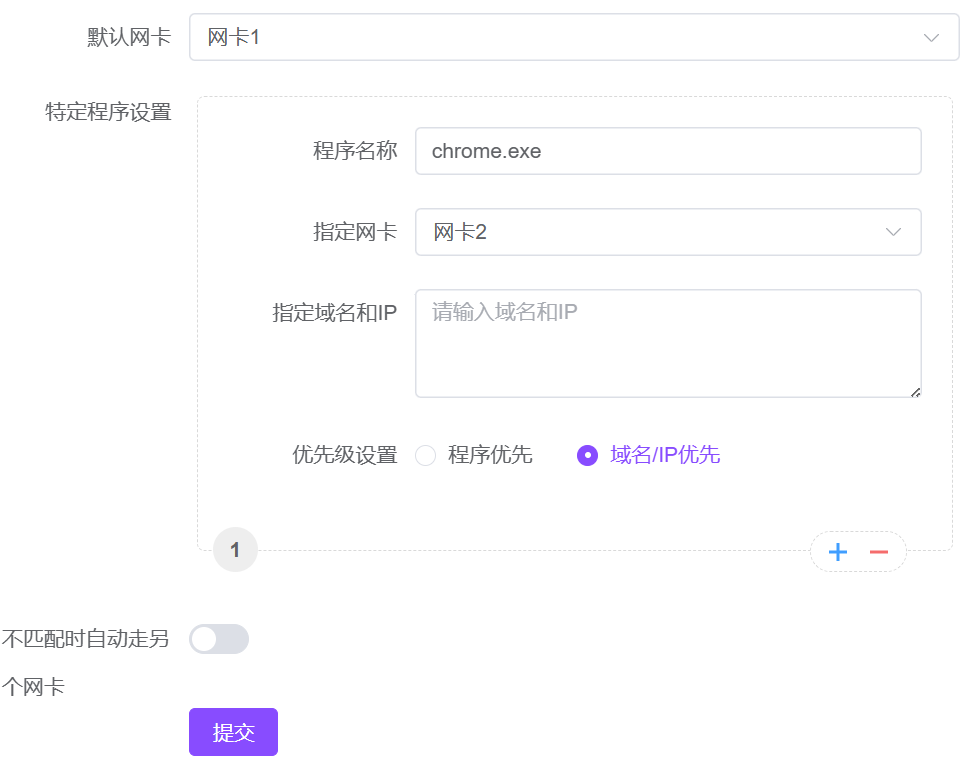Click into the 请输入域名和IP text area

668,343
